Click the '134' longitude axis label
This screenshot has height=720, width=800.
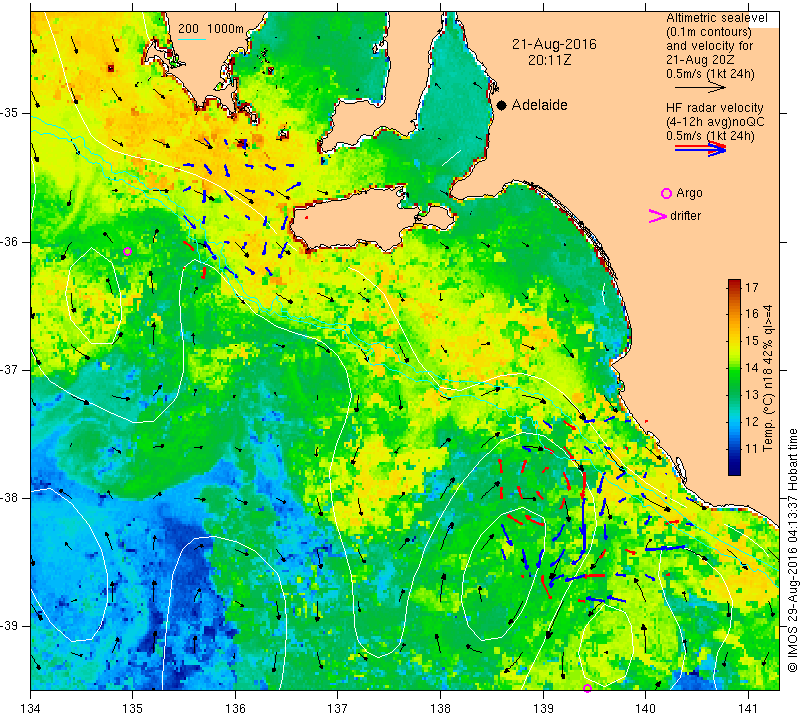(x=31, y=708)
